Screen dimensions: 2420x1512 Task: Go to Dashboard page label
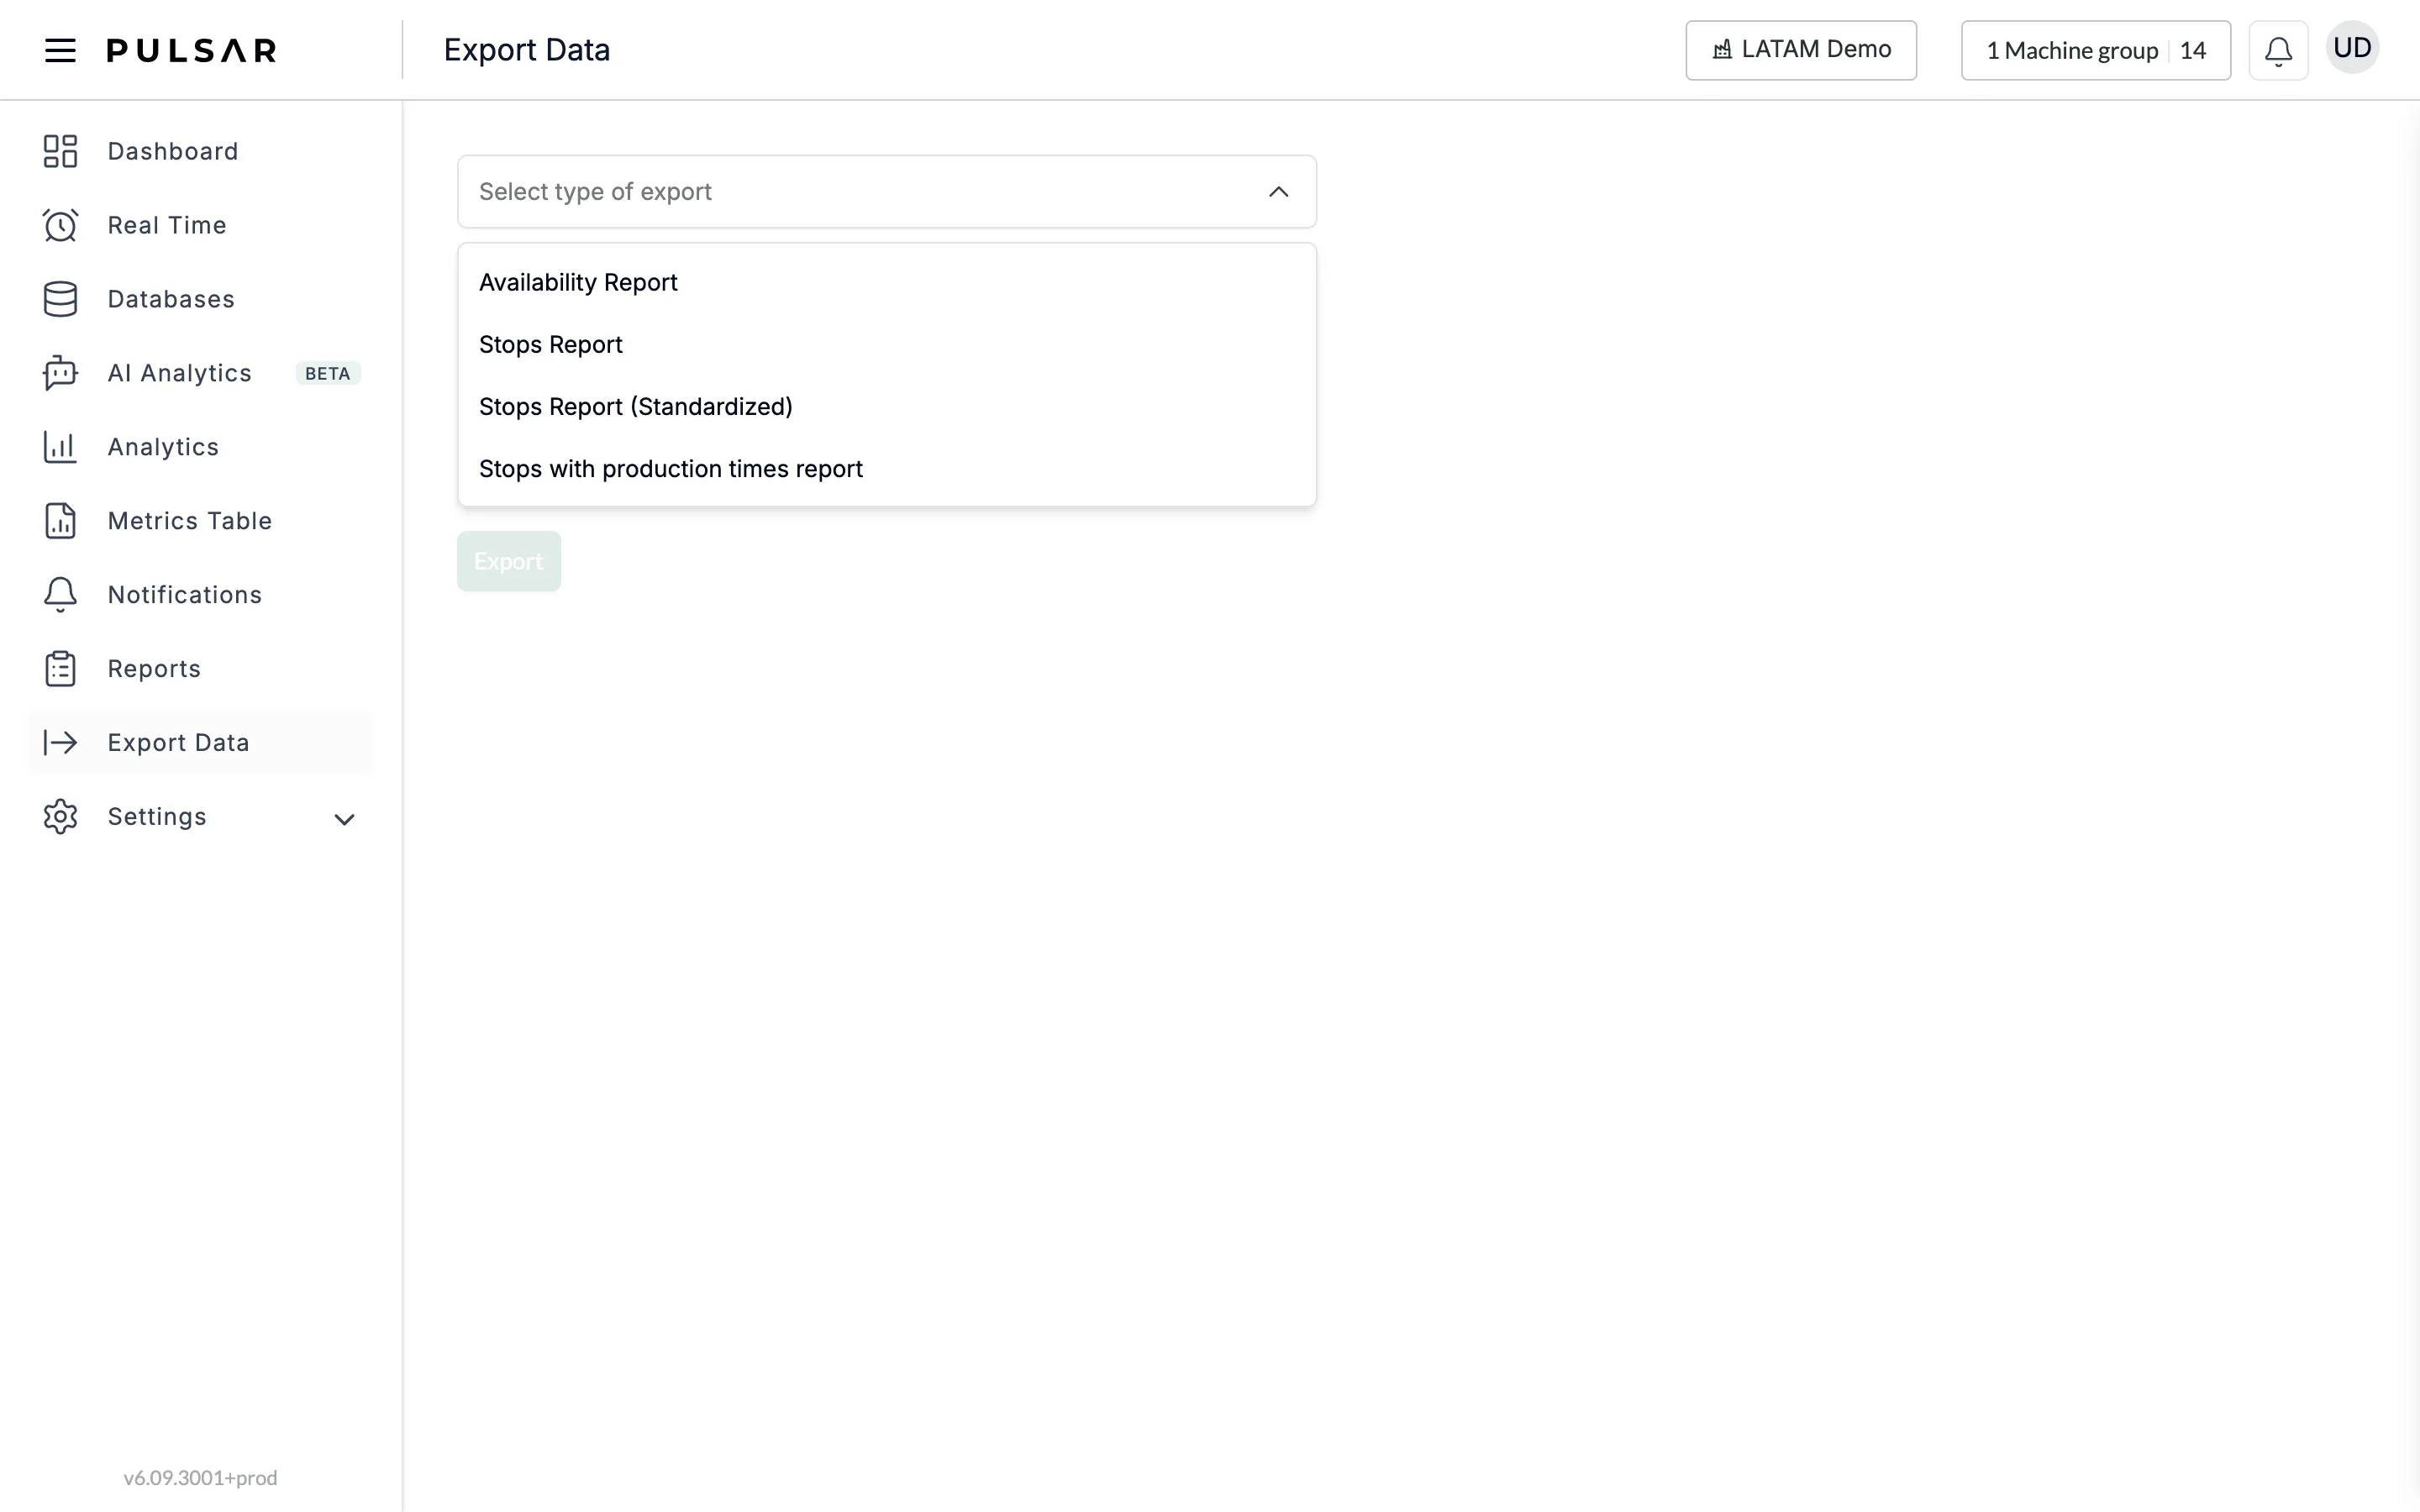[x=173, y=151]
